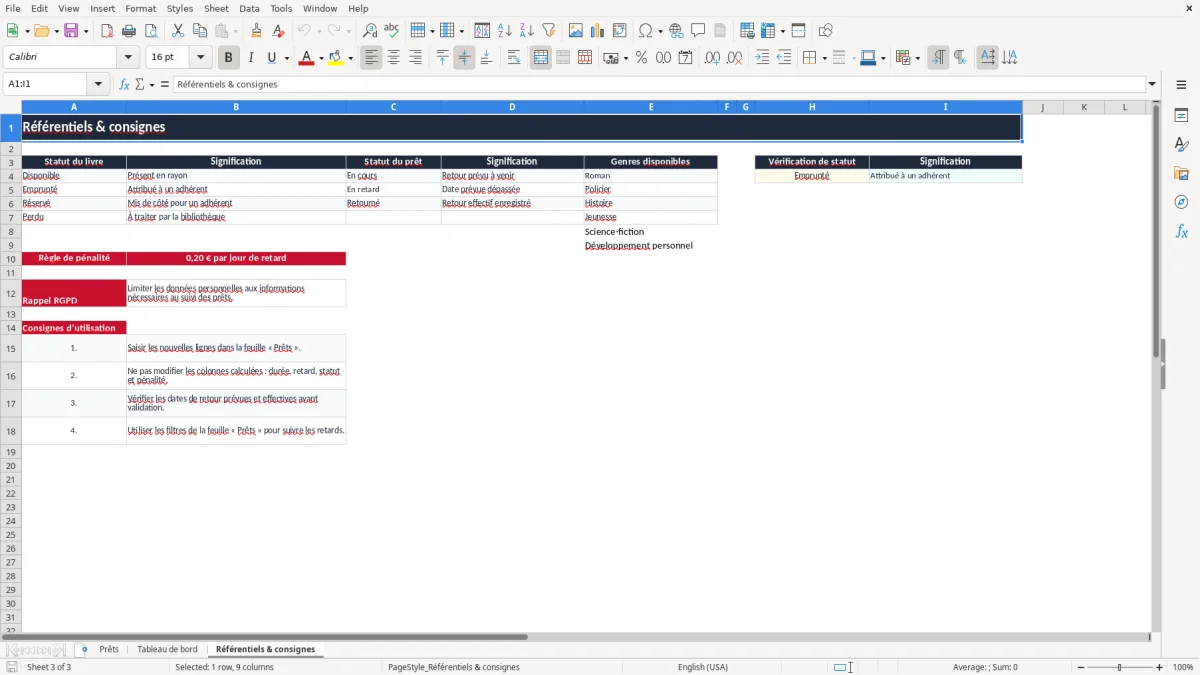Click Zoom In plus button
Image resolution: width=1200 pixels, height=675 pixels.
click(1160, 667)
